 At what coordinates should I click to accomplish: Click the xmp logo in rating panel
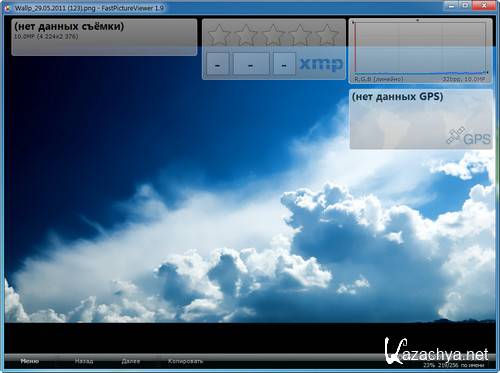[x=321, y=64]
